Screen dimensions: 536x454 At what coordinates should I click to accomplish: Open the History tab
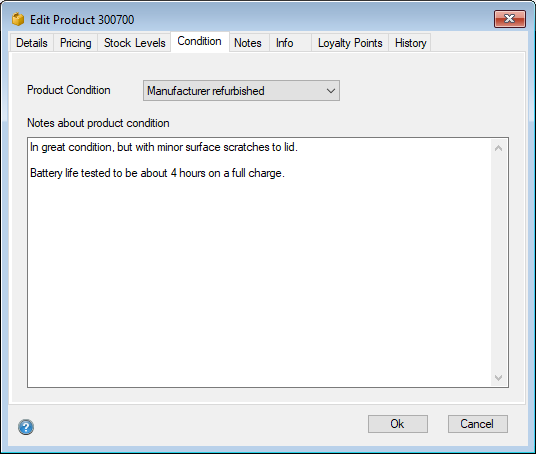(x=410, y=43)
